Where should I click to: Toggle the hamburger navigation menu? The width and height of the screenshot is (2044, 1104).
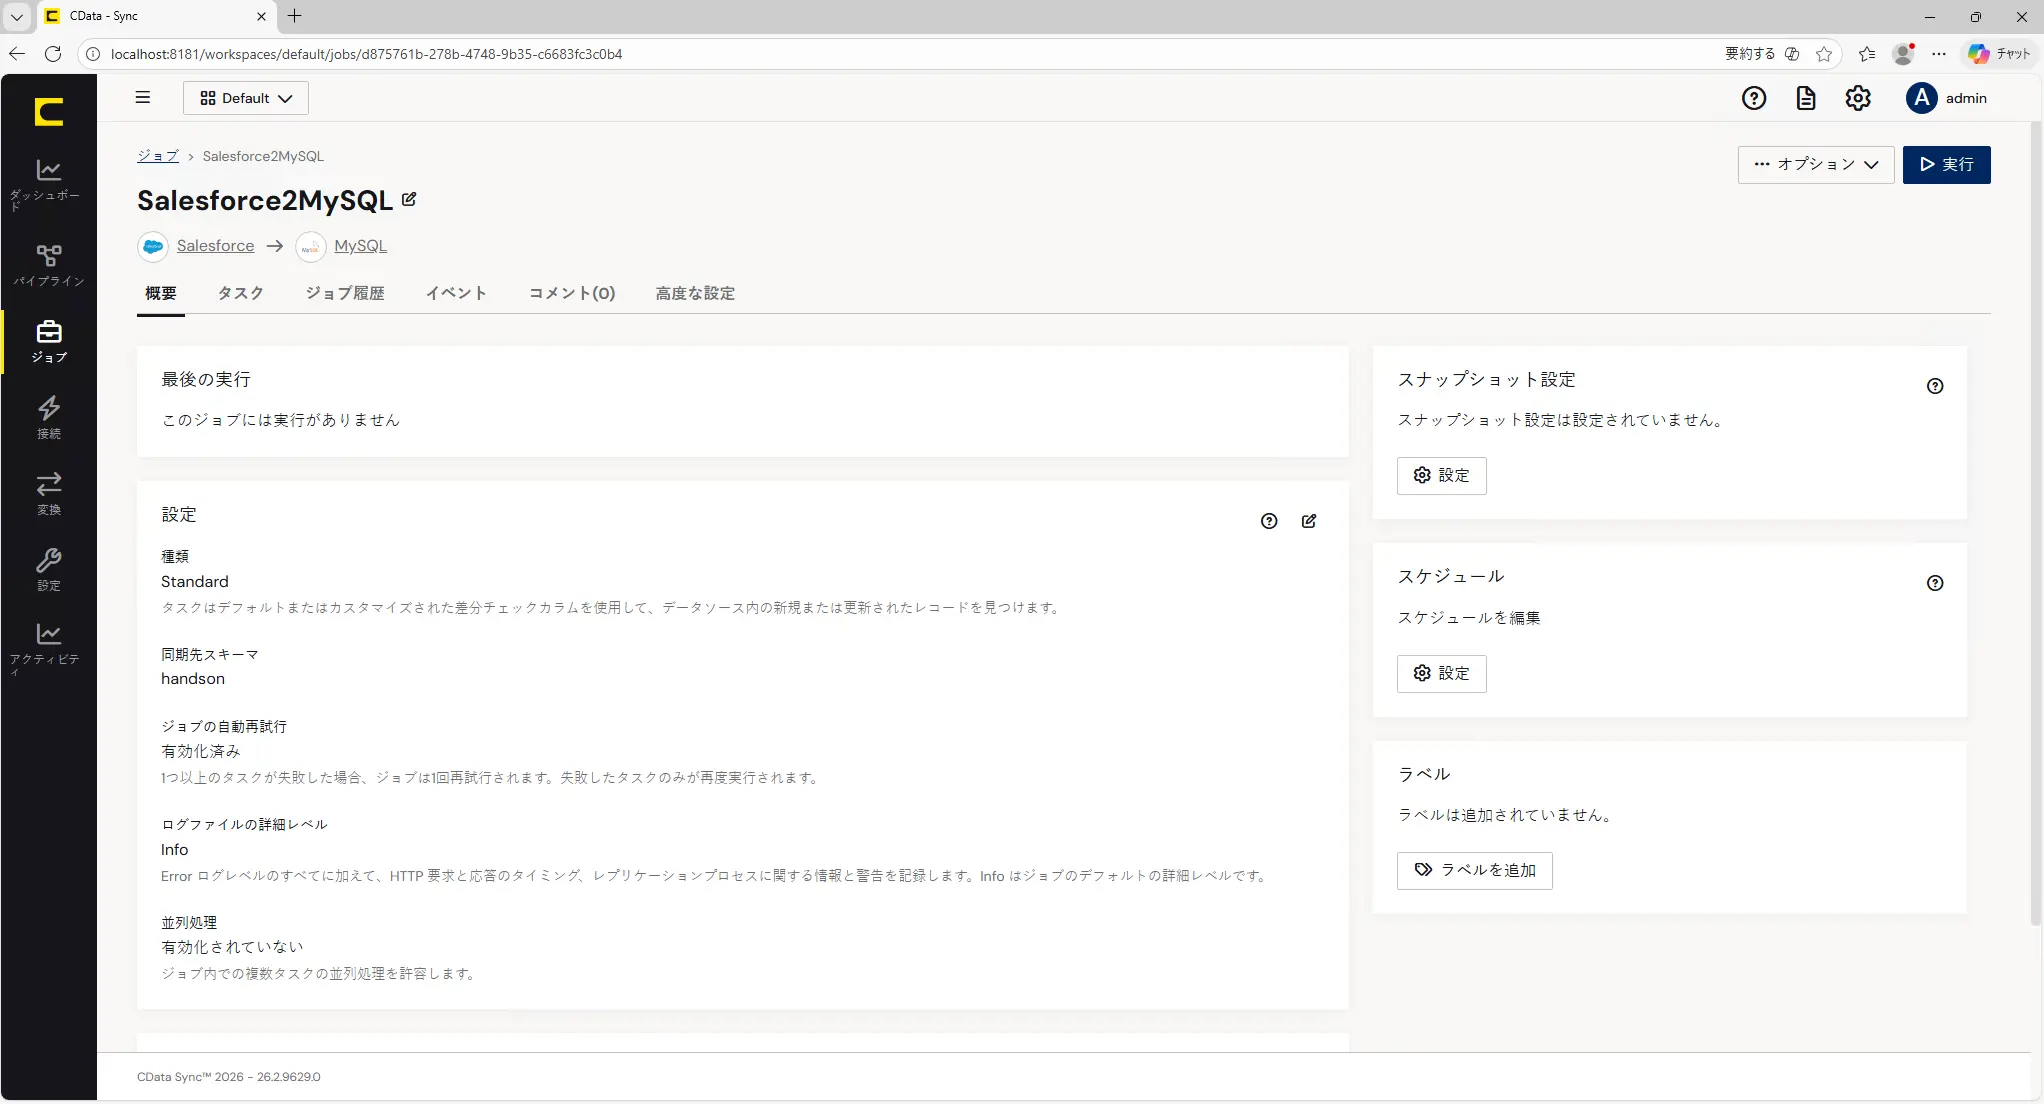click(x=143, y=98)
